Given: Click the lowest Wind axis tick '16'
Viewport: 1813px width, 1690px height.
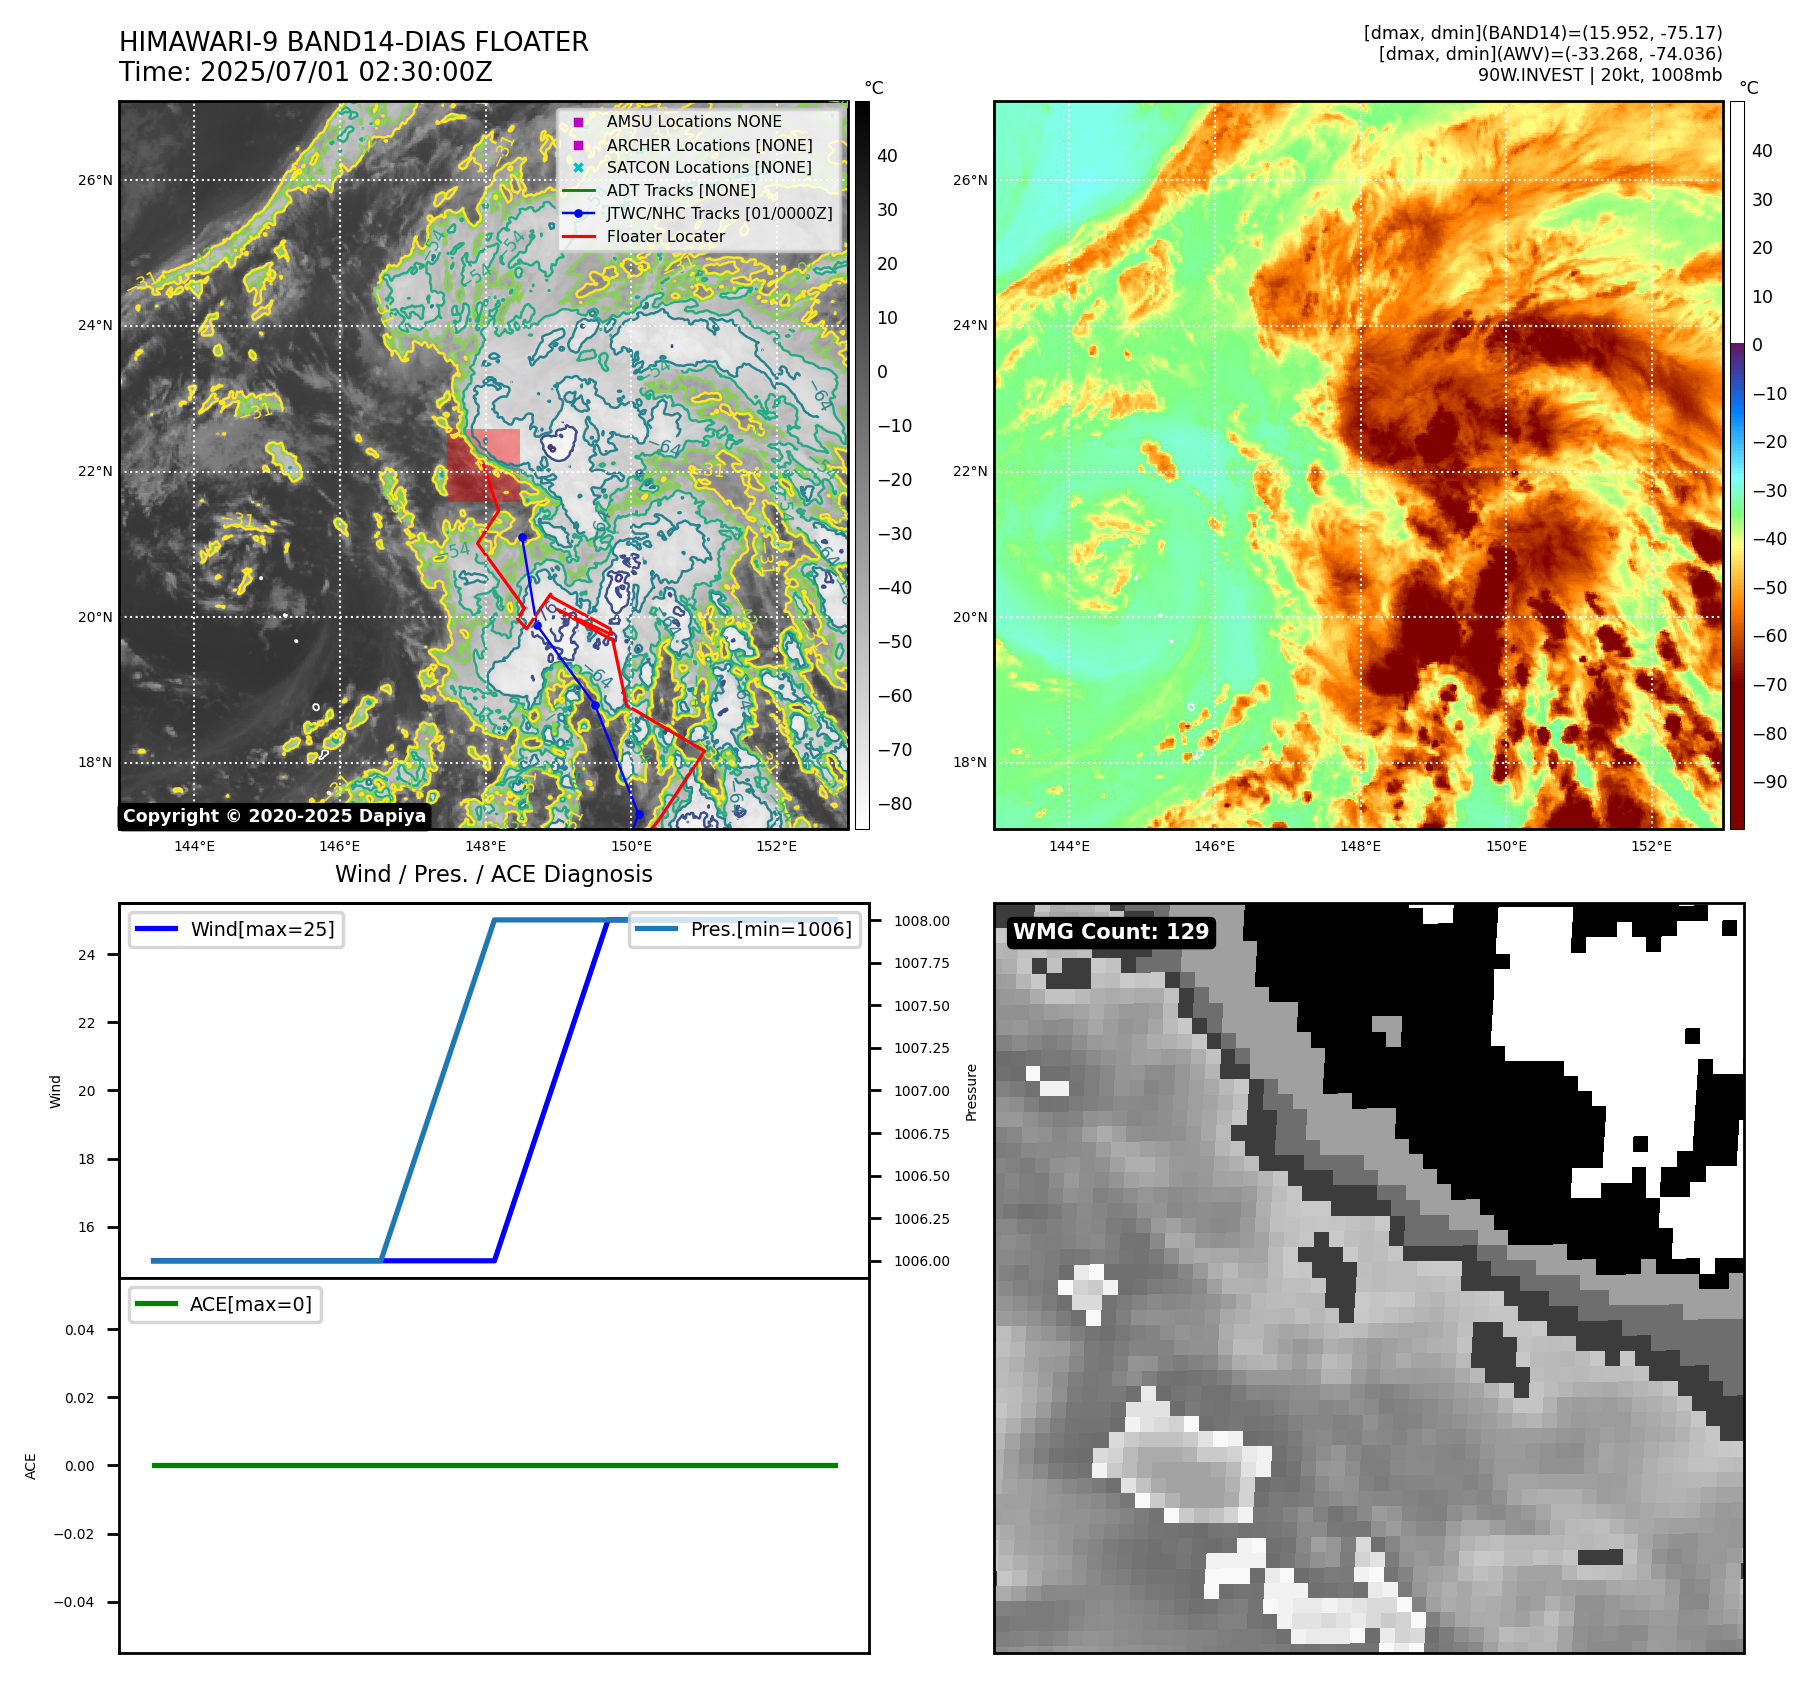Looking at the screenshot, I should (87, 1227).
